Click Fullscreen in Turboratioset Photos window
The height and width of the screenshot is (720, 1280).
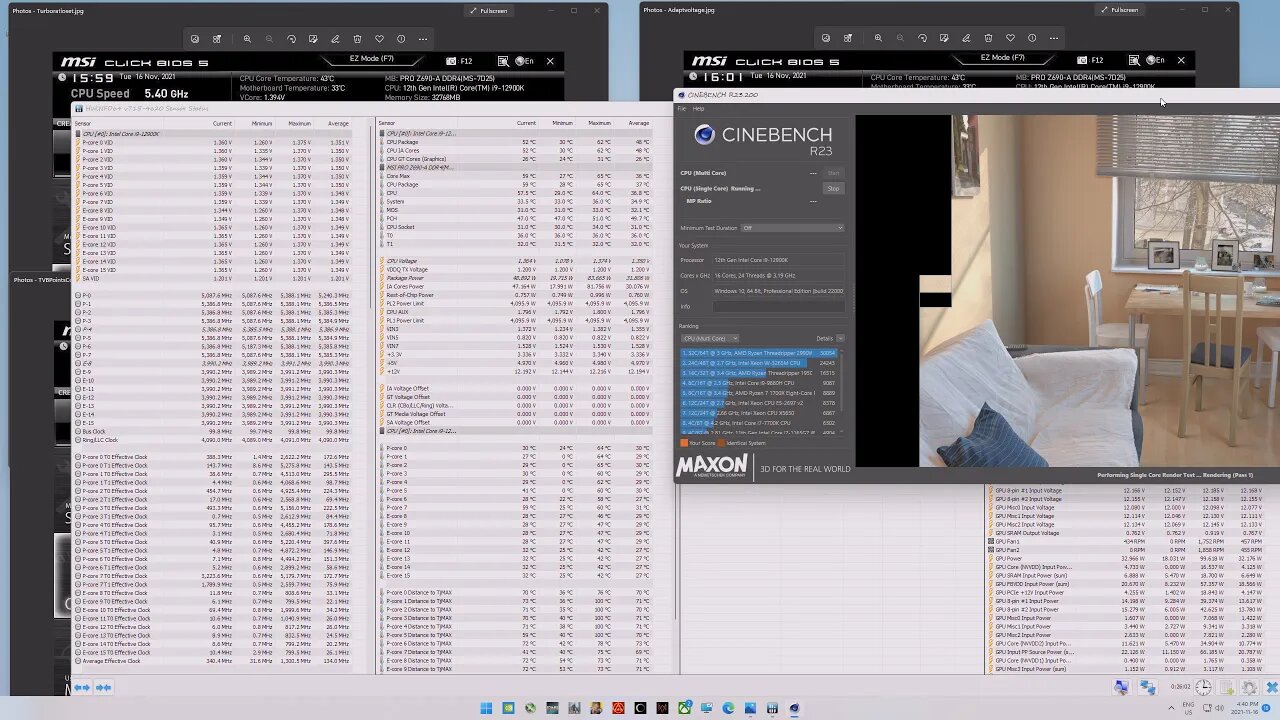click(488, 10)
